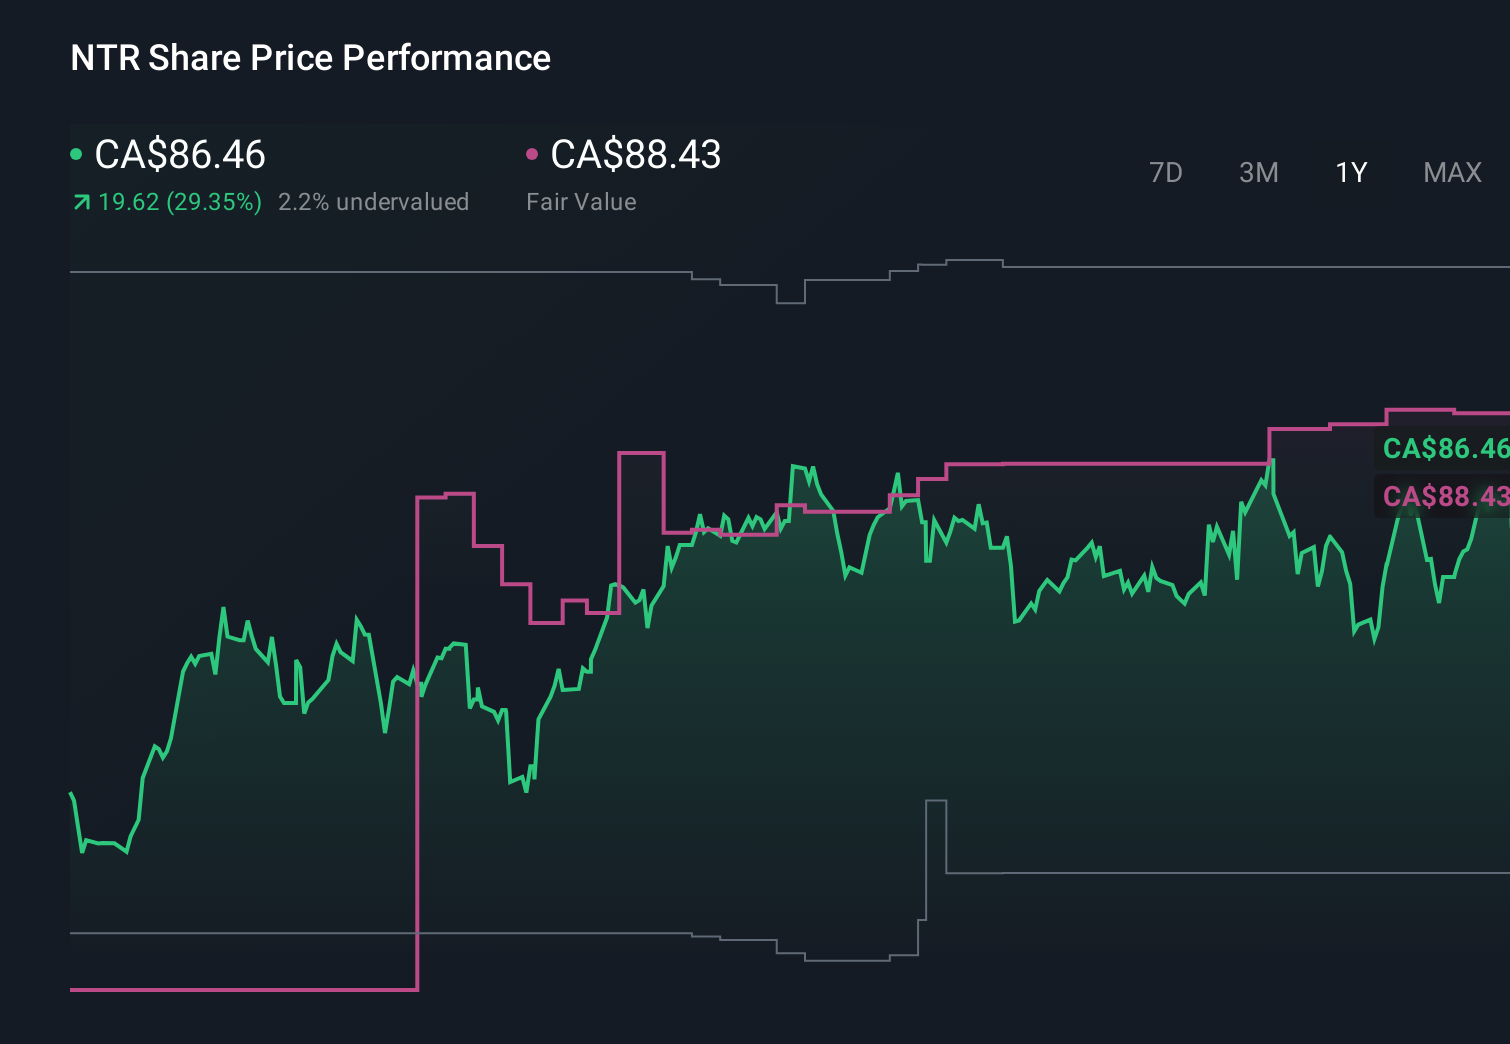The height and width of the screenshot is (1044, 1510).
Task: Select the 1Y time range
Action: [x=1350, y=172]
